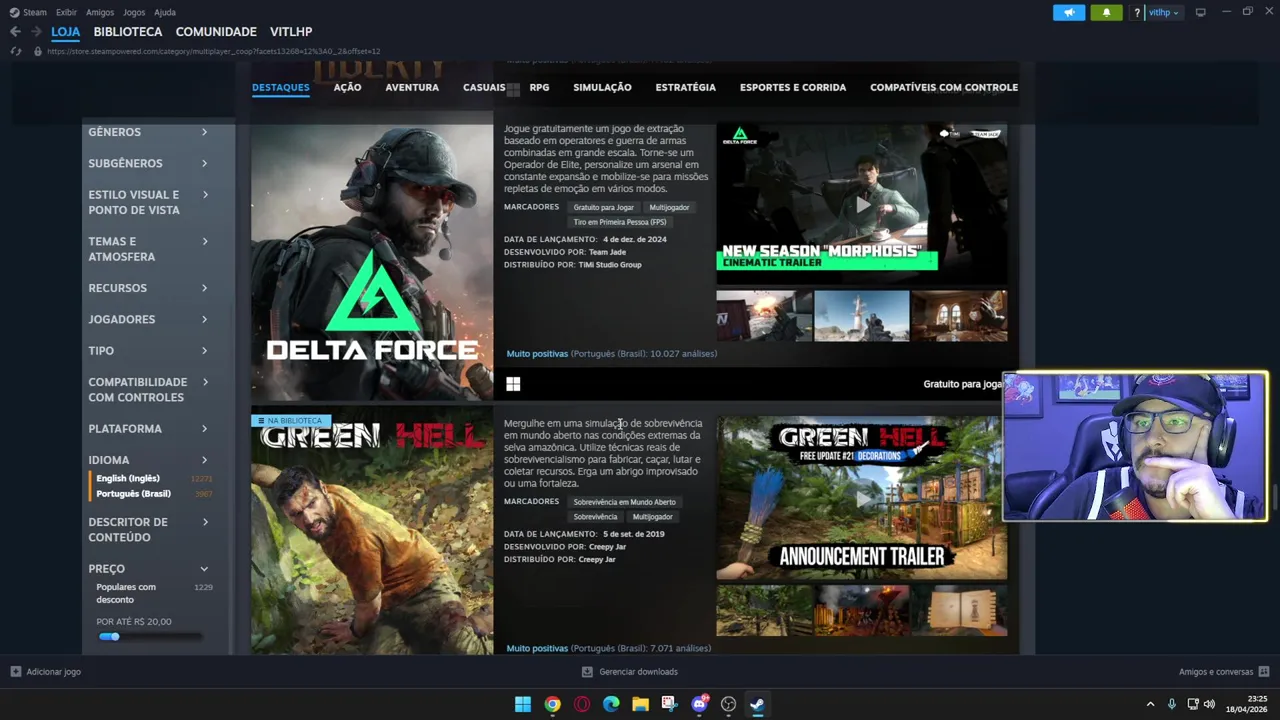
Task: Open Google Chrome from the taskbar
Action: (x=552, y=704)
